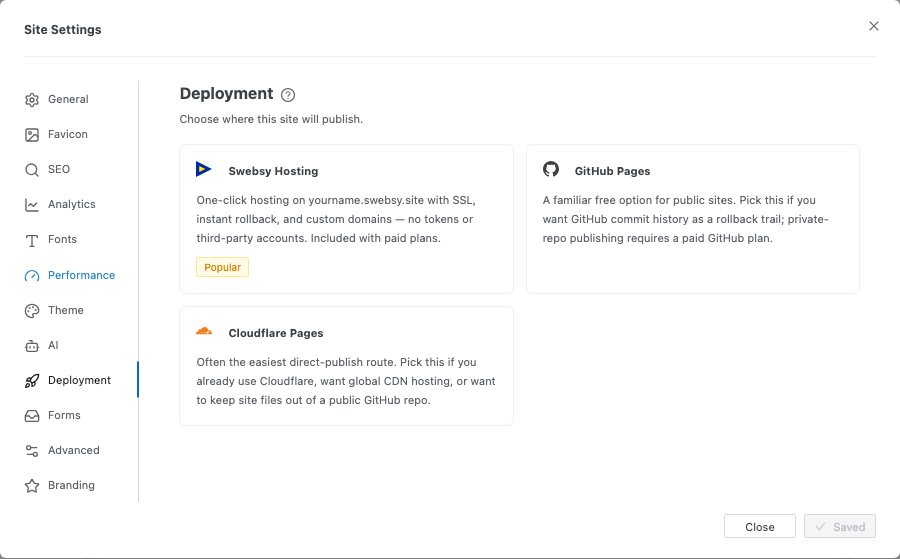Screen dimensions: 900x559
Task: Go to the Advanced settings label
Action: [73, 451]
